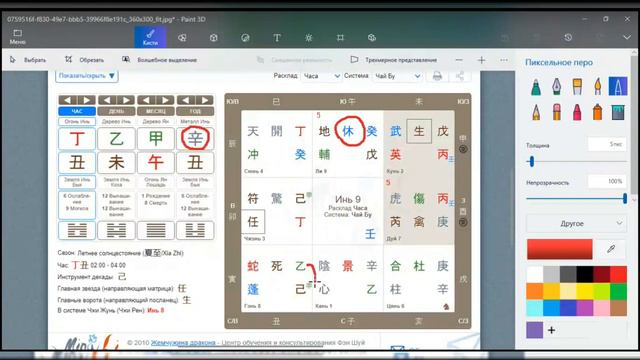Choose the pink color swatch
The height and width of the screenshot is (360, 640).
coord(602,308)
